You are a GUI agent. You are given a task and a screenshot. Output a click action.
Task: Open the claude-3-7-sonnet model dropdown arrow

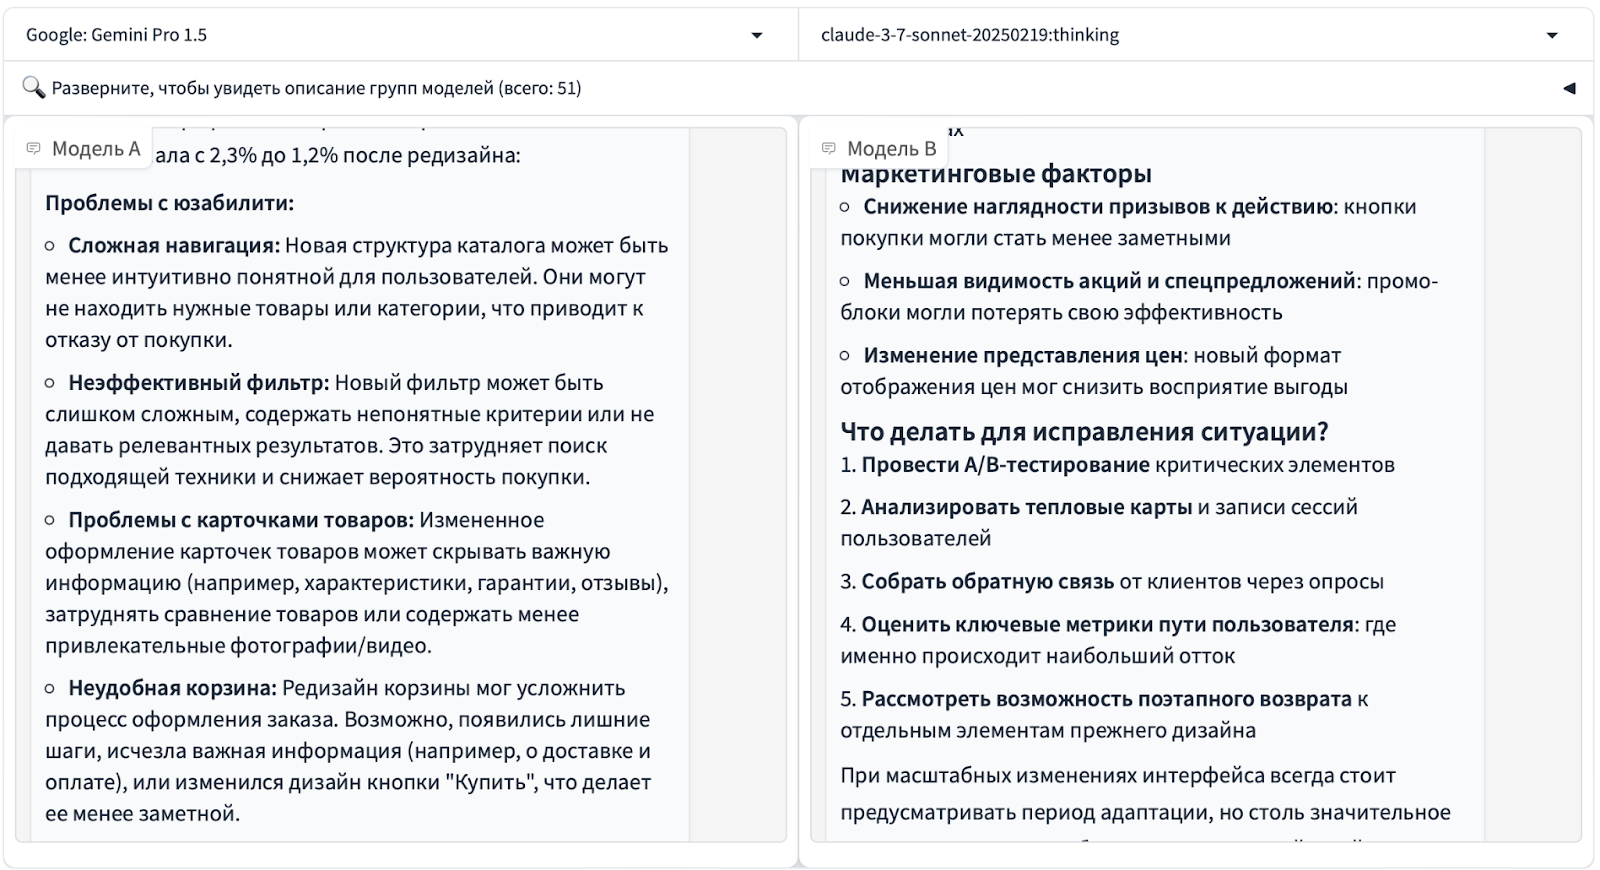[x=1552, y=36]
